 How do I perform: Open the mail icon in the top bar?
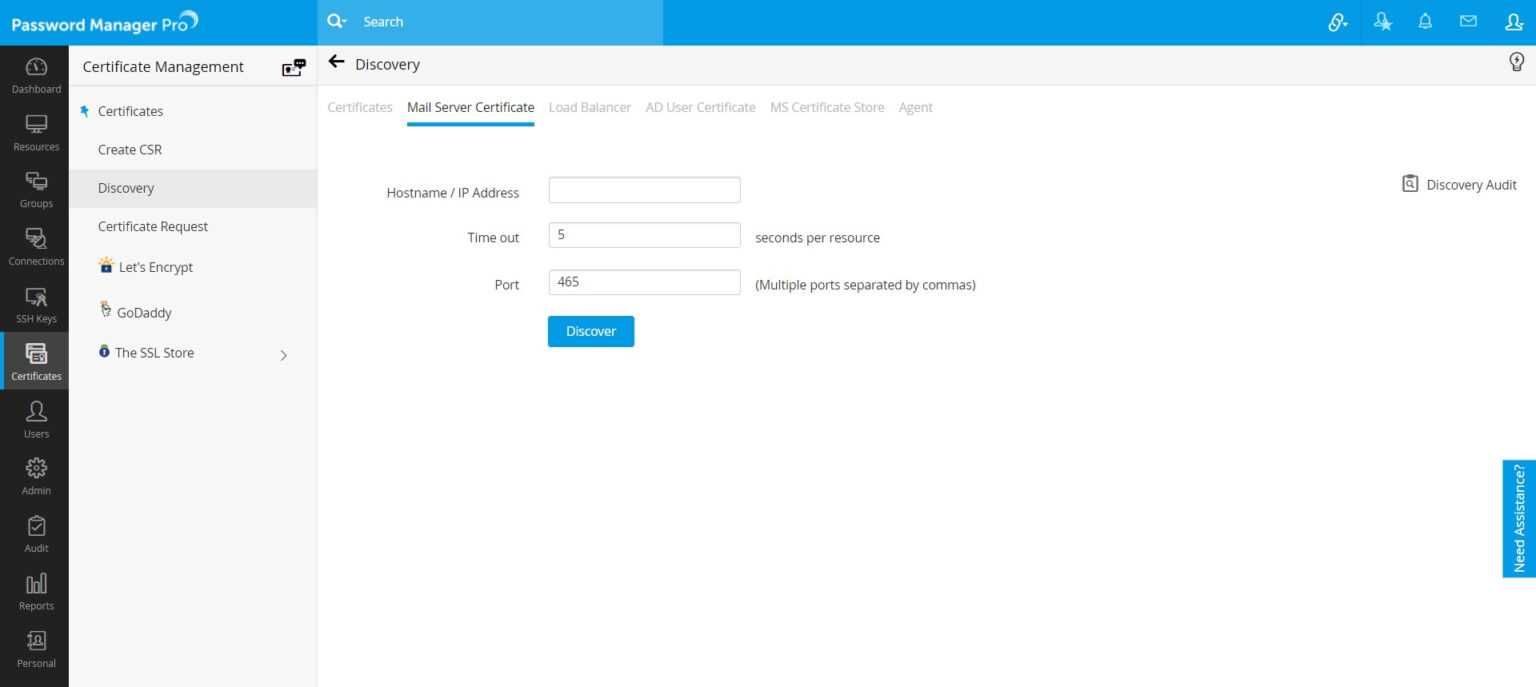1469,21
